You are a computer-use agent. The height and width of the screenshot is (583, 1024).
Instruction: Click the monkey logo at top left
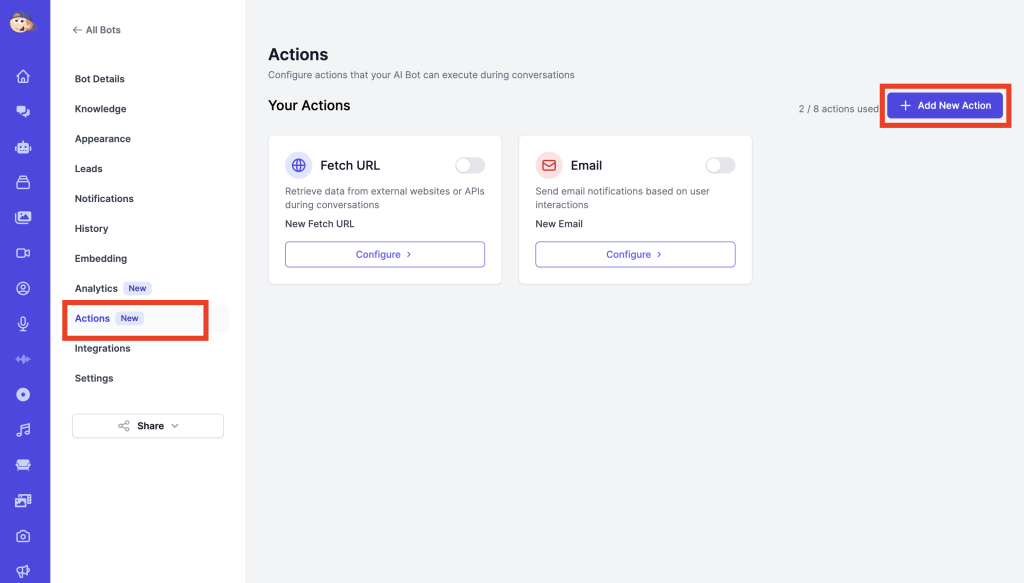point(23,22)
